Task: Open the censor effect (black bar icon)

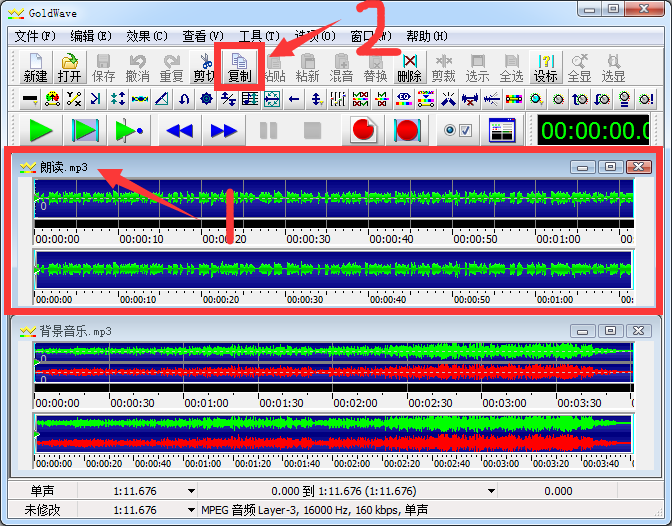Action: pyautogui.click(x=30, y=99)
